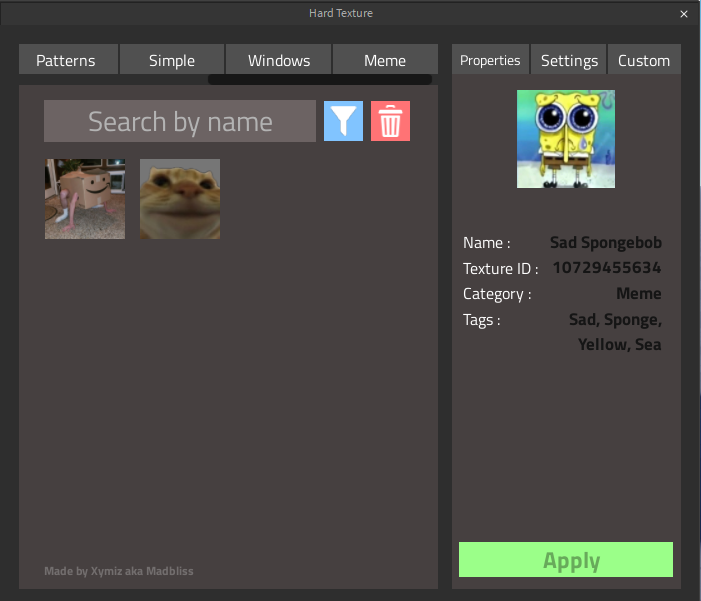Click the Made by Xymiz aka Madbliss credit
This screenshot has height=601, width=701.
click(x=119, y=571)
